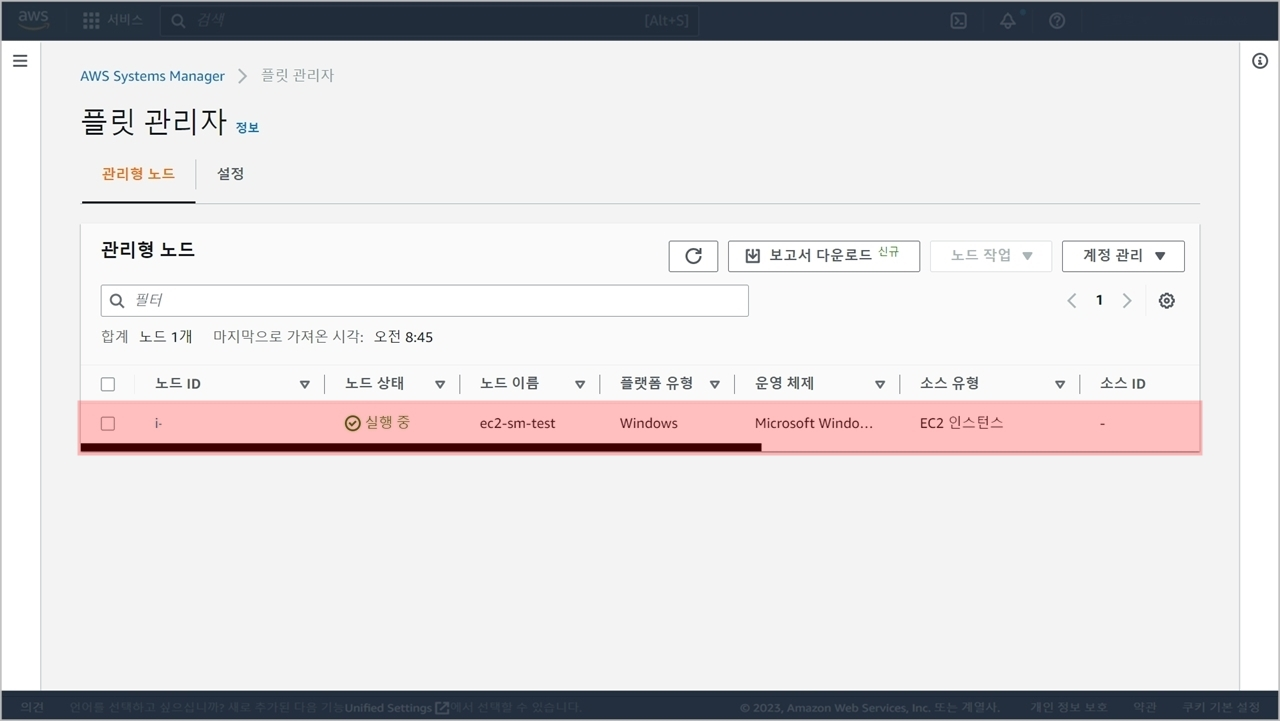This screenshot has width=1280, height=721.
Task: Click page number 1 in pagination
Action: tap(1099, 301)
